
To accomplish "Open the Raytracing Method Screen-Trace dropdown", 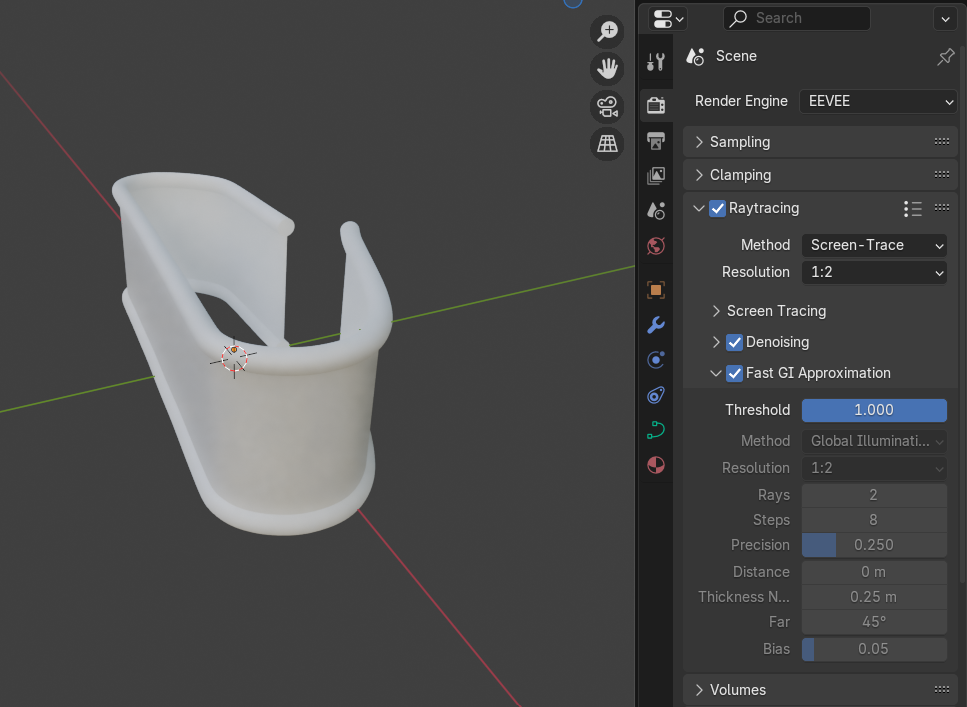I will click(x=874, y=245).
